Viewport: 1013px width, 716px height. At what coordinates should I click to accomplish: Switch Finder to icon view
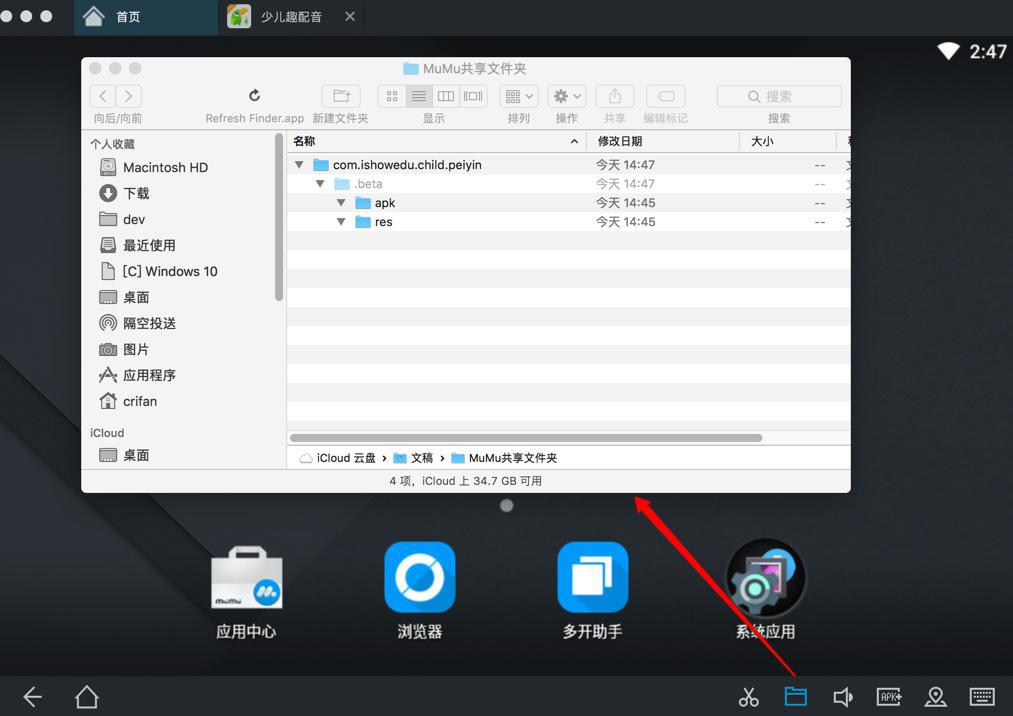click(x=392, y=96)
